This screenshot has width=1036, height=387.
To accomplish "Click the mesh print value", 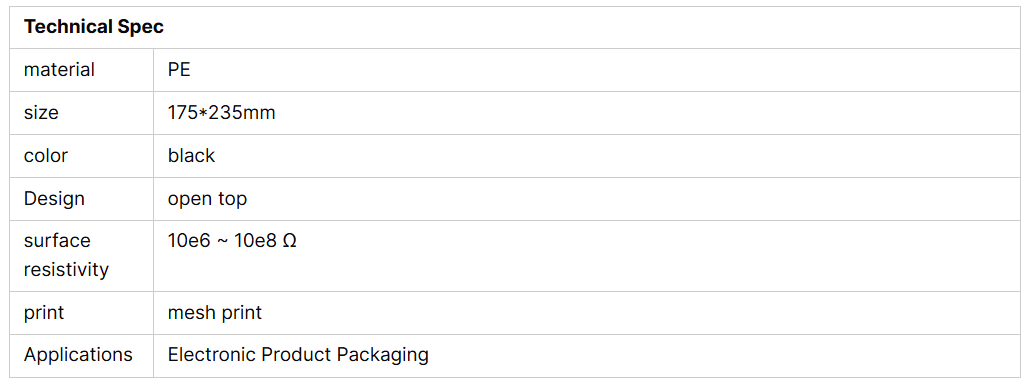I will (x=215, y=312).
